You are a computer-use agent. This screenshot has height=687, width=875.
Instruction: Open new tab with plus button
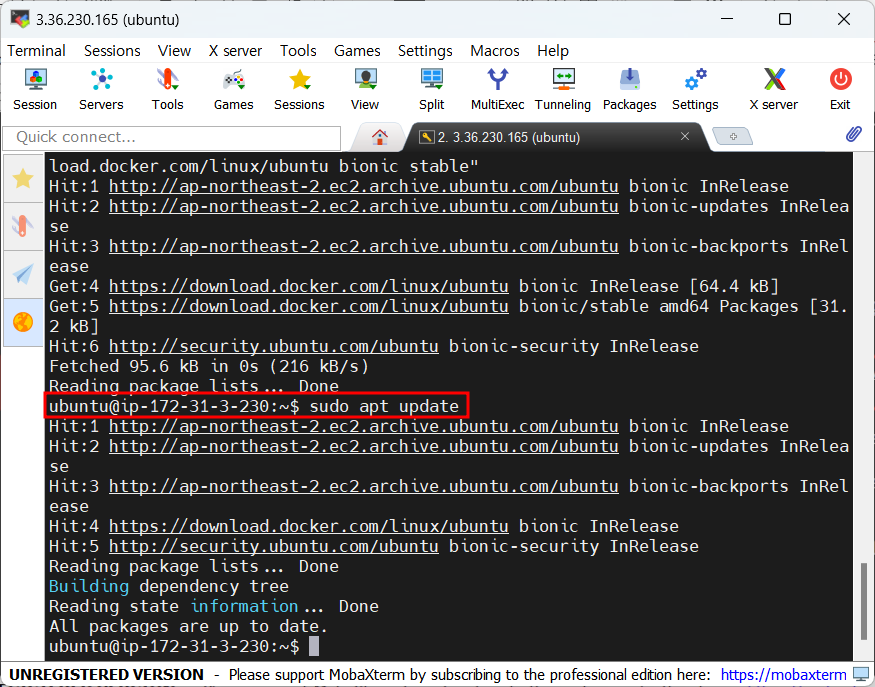tap(733, 136)
